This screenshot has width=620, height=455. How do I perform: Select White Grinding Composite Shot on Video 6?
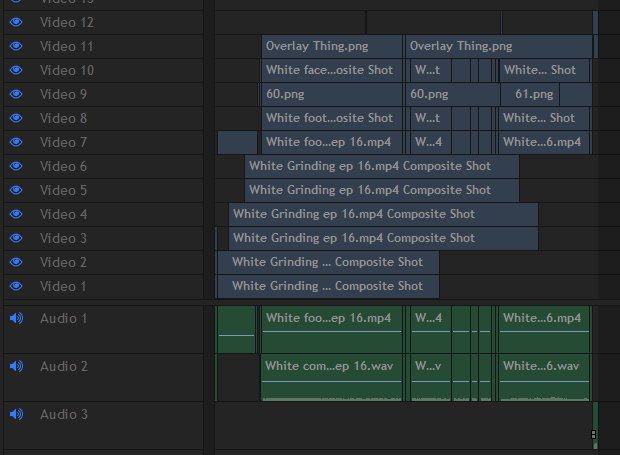382,166
